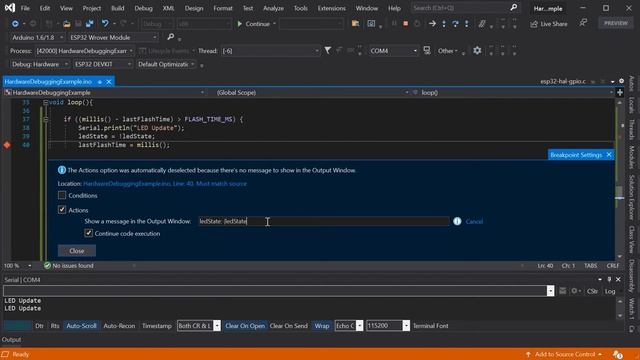The height and width of the screenshot is (360, 640).
Task: Click the Step Over icon
Action: tap(455, 24)
